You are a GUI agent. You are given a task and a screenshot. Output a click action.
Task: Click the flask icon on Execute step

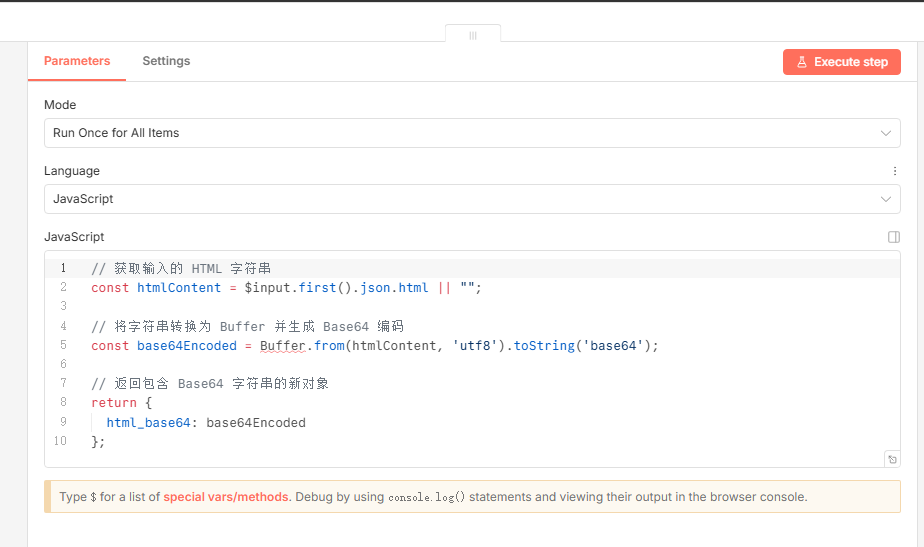coord(801,62)
